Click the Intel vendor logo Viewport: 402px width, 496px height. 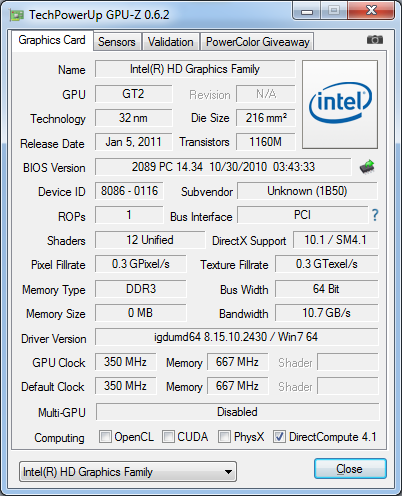point(340,104)
